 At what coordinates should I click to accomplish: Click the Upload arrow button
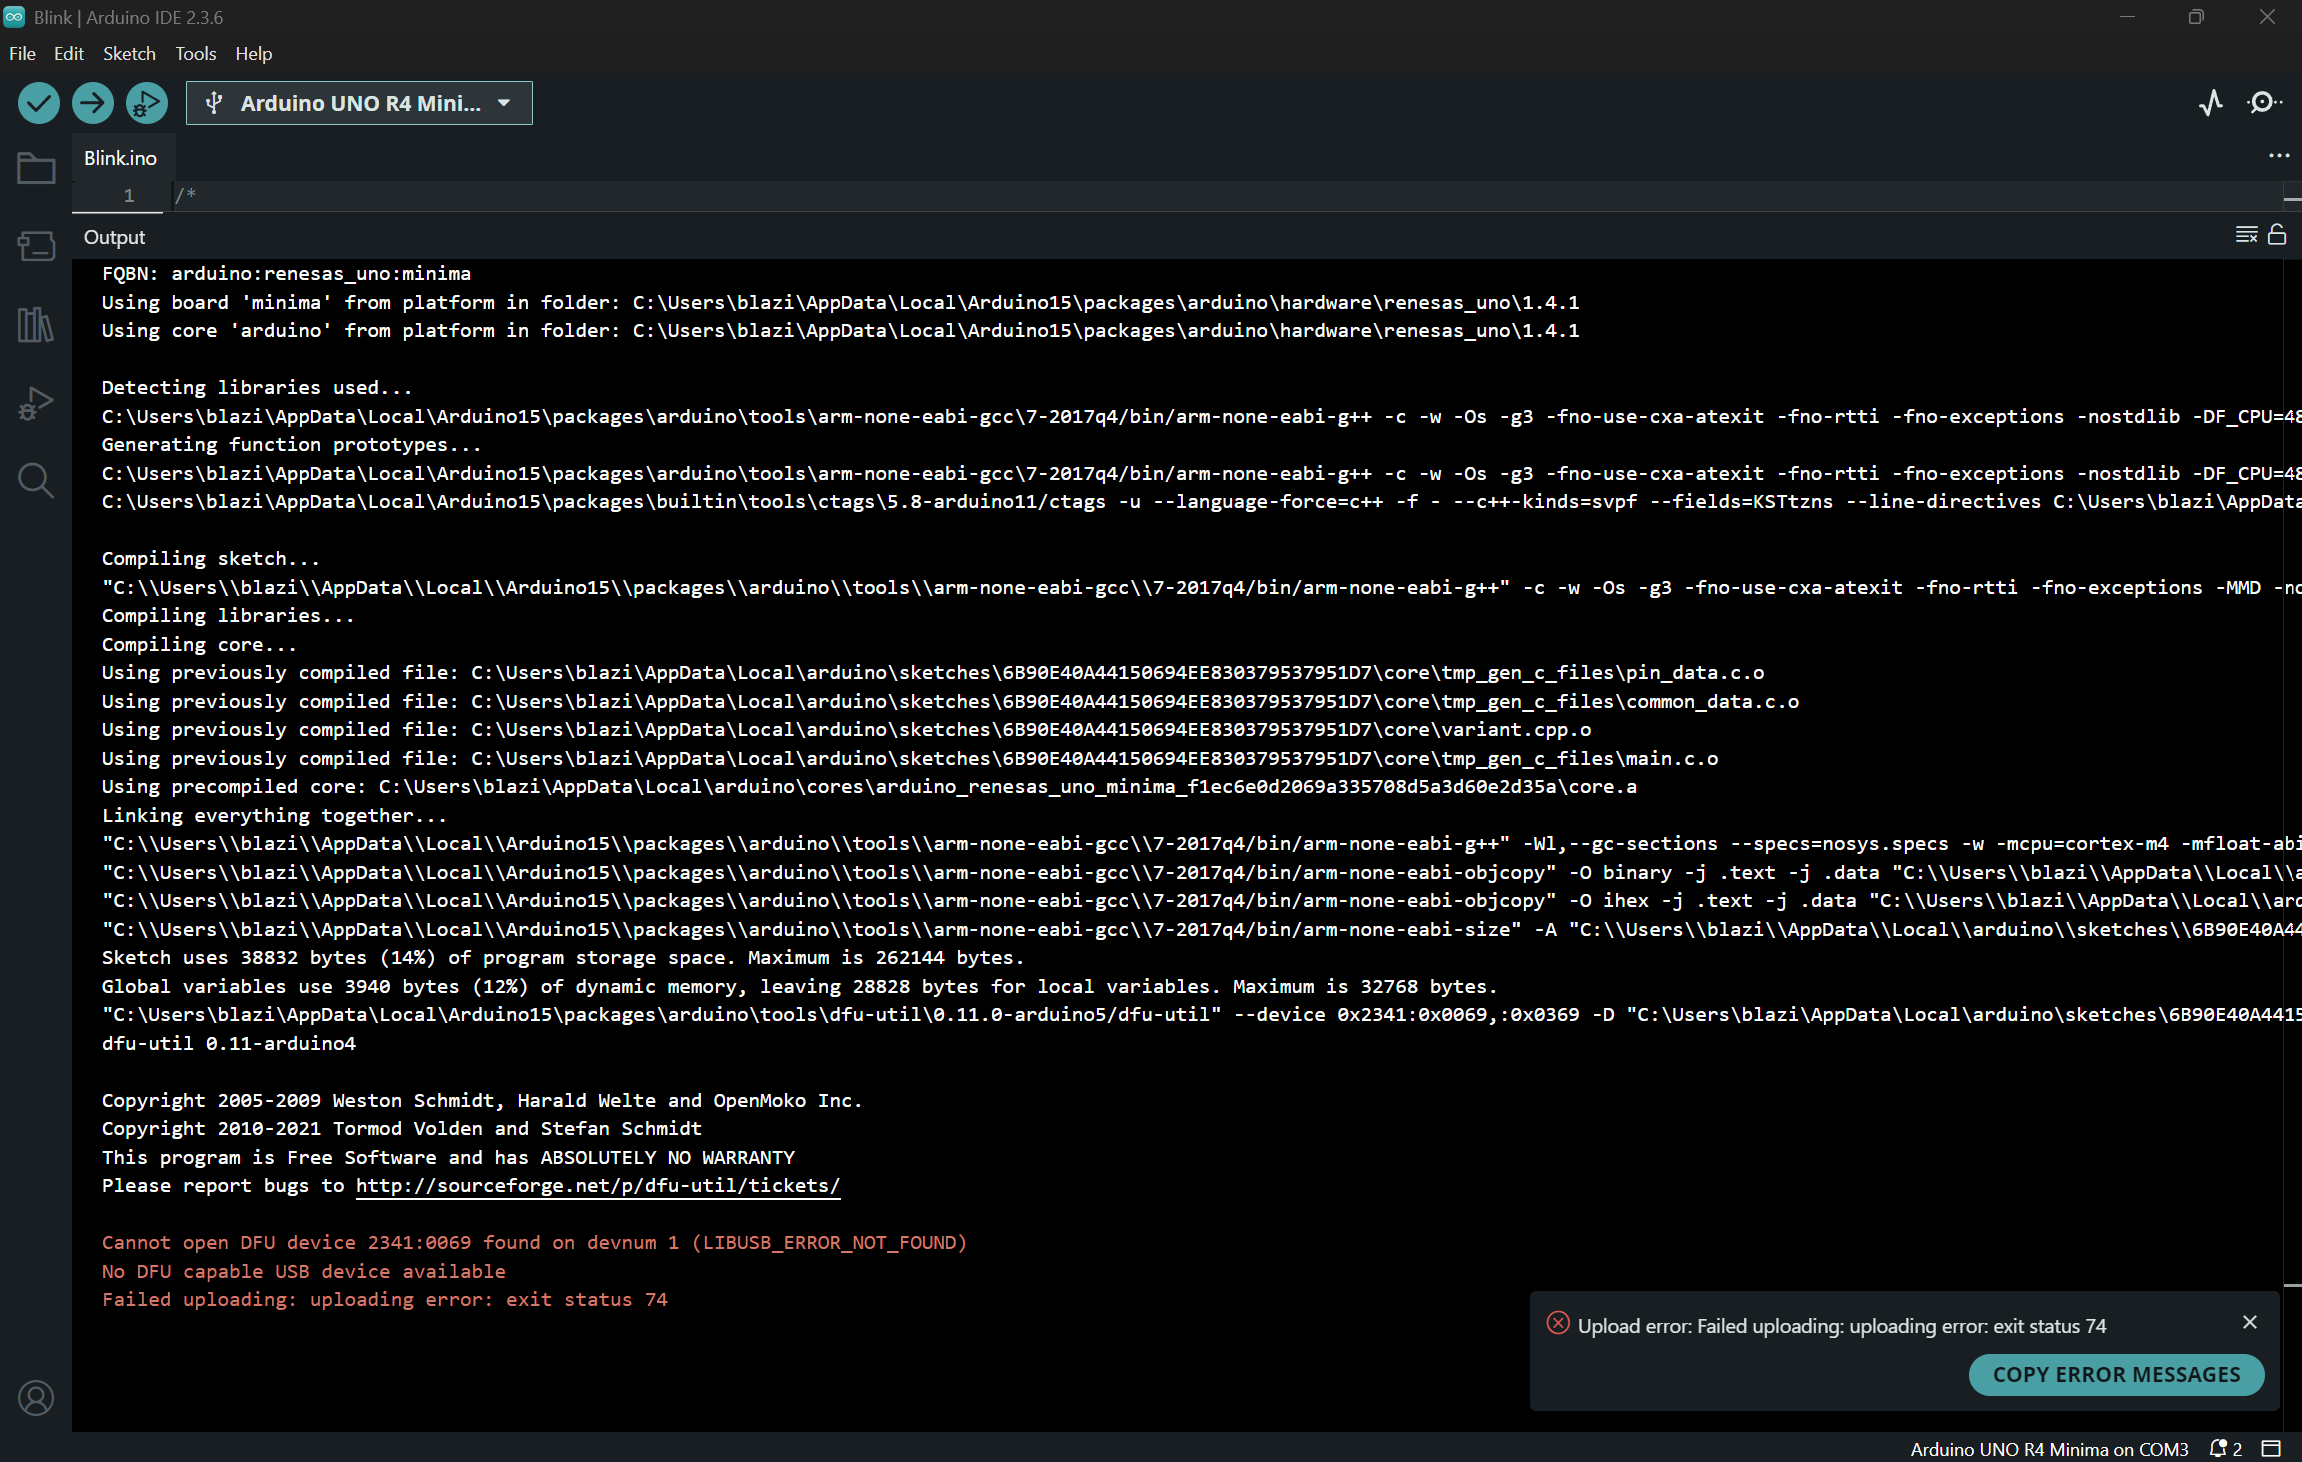[93, 103]
